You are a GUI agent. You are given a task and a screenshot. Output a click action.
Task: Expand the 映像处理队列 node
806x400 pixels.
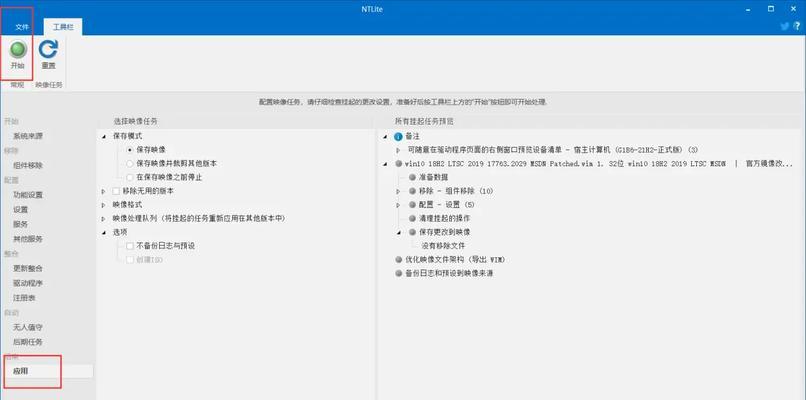104,219
